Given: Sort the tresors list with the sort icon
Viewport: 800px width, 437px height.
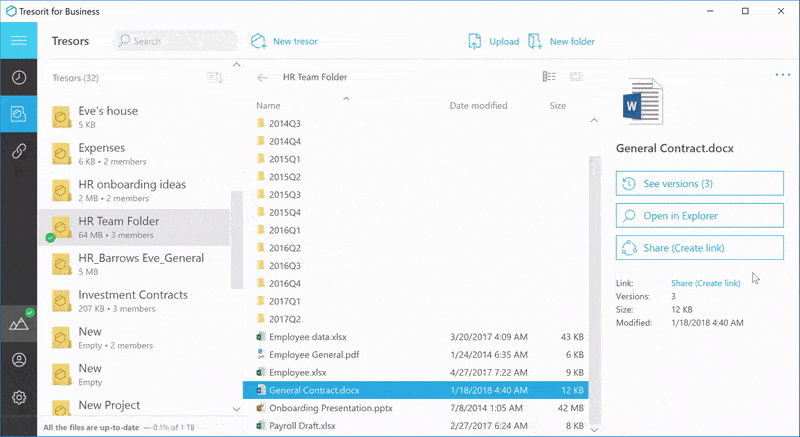Looking at the screenshot, I should [x=215, y=78].
